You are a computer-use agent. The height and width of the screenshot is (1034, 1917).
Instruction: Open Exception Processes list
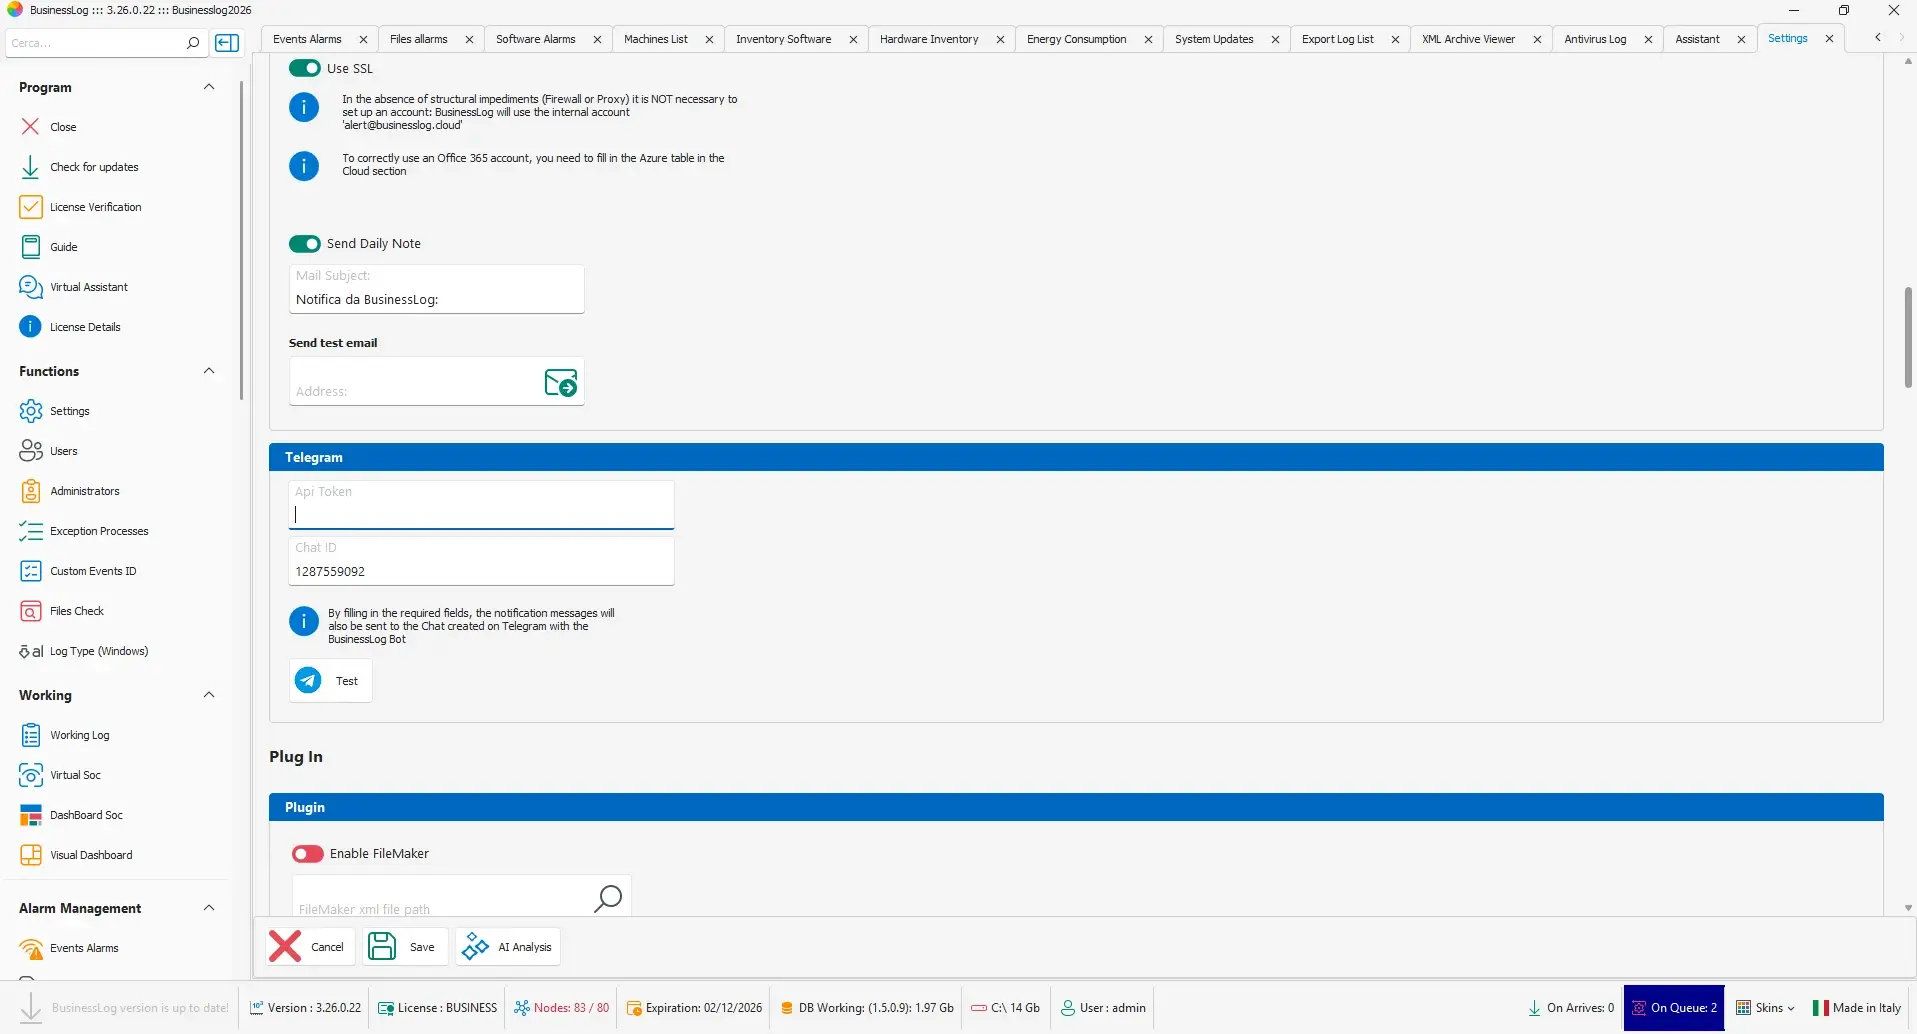pyautogui.click(x=99, y=531)
